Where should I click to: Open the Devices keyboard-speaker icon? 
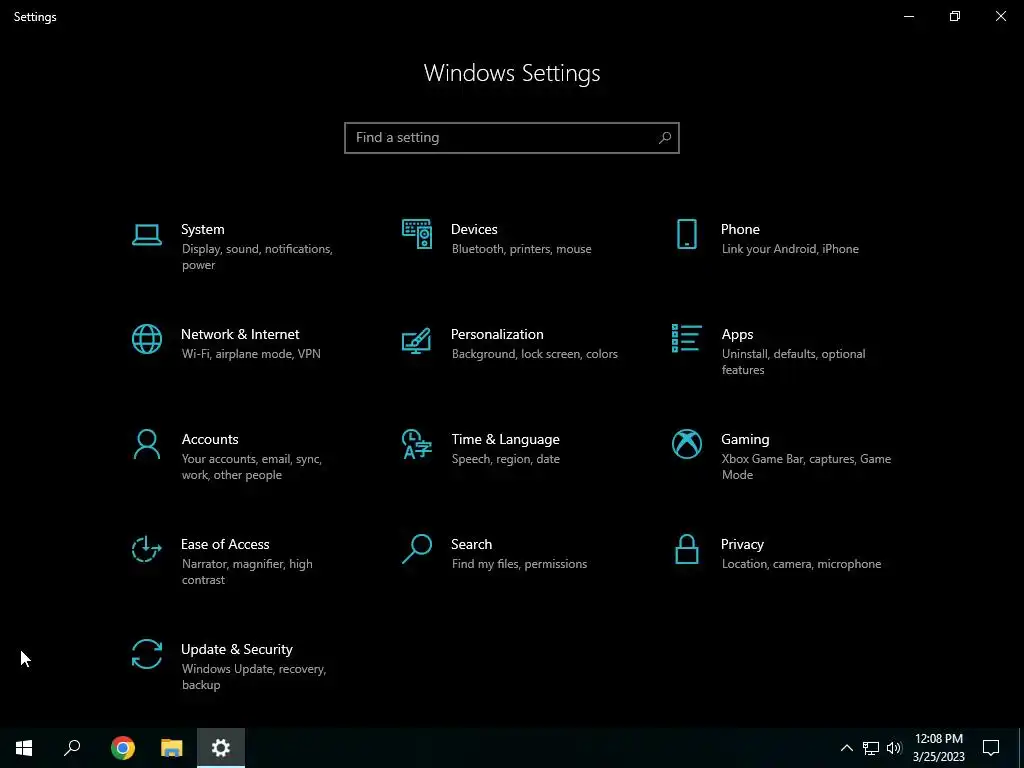coord(417,234)
